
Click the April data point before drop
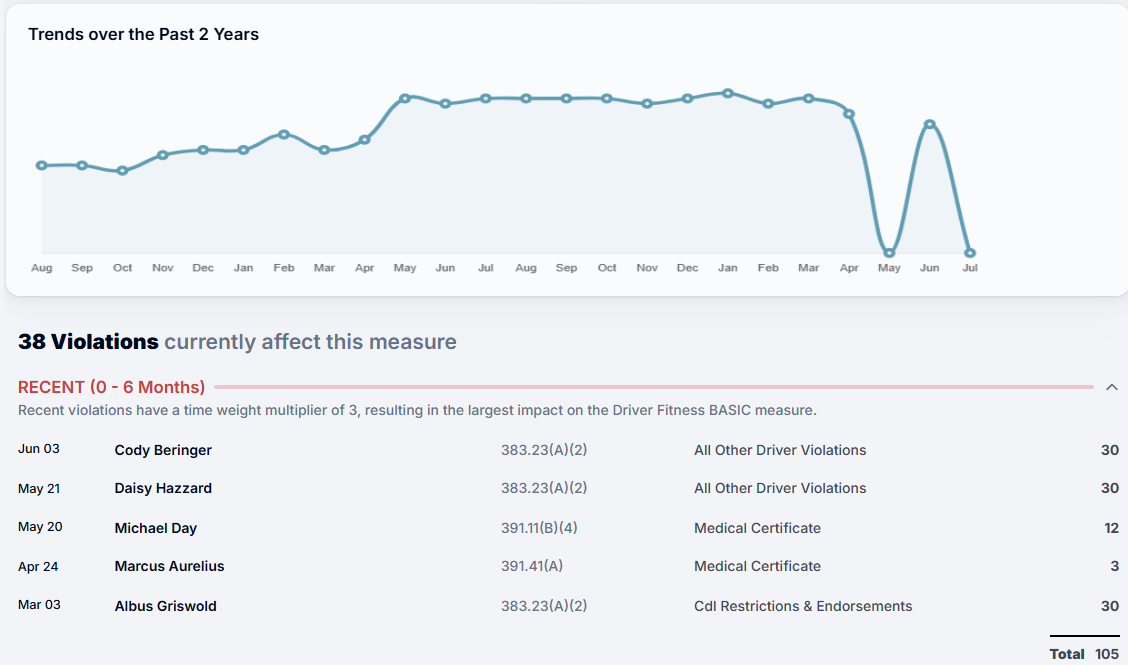(x=849, y=114)
